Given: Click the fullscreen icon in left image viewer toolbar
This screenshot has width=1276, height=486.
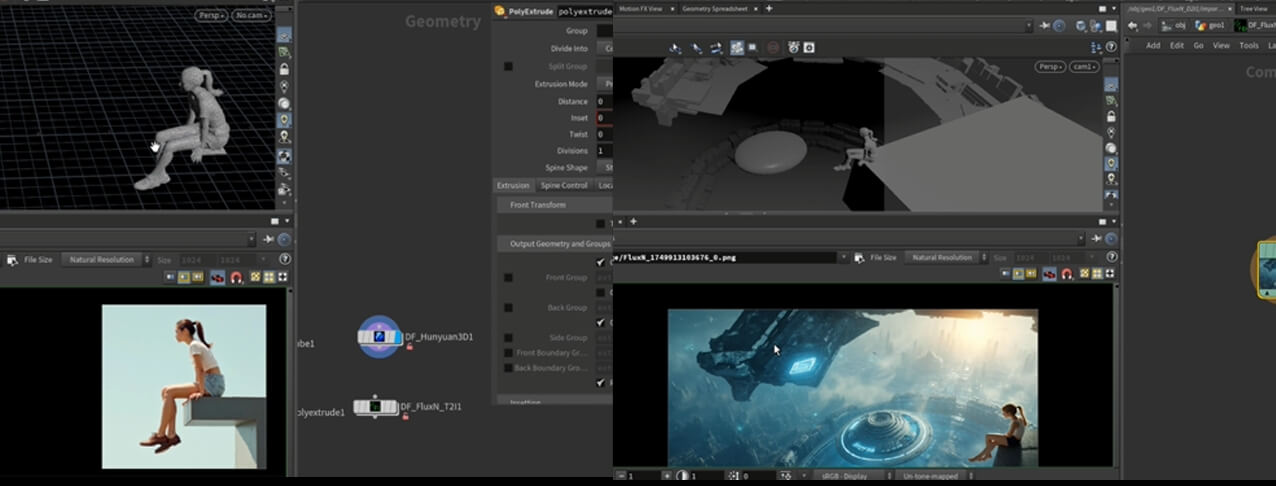Looking at the screenshot, I should point(283,277).
